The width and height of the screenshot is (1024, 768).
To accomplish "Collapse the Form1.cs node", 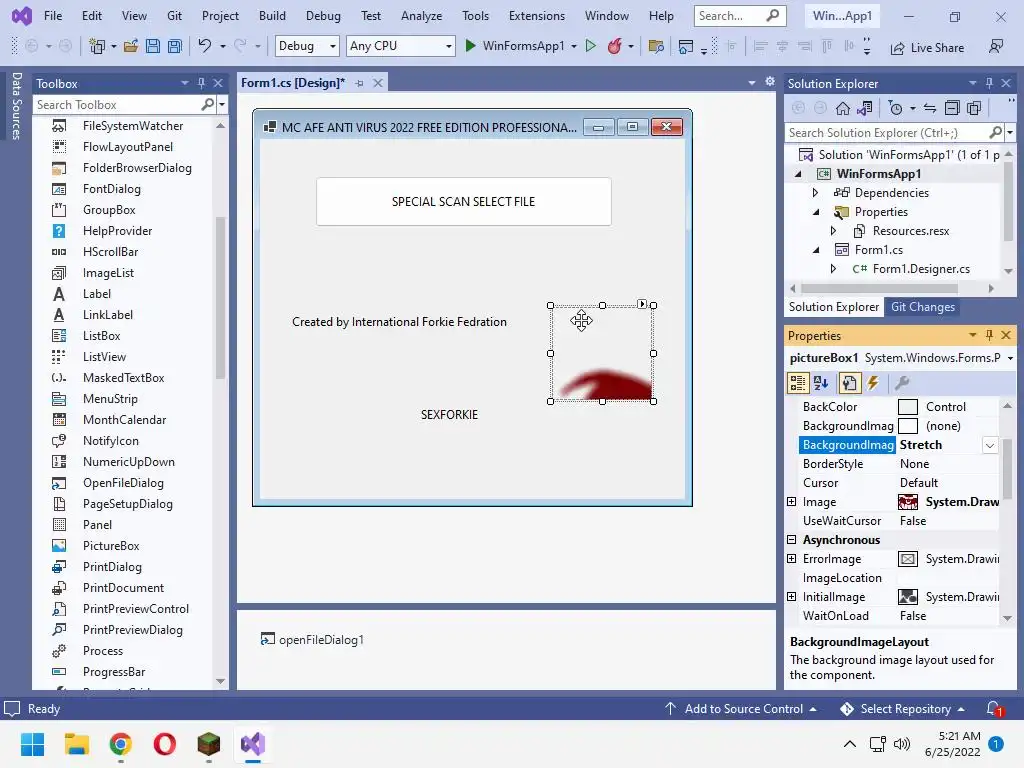I will pyautogui.click(x=816, y=249).
